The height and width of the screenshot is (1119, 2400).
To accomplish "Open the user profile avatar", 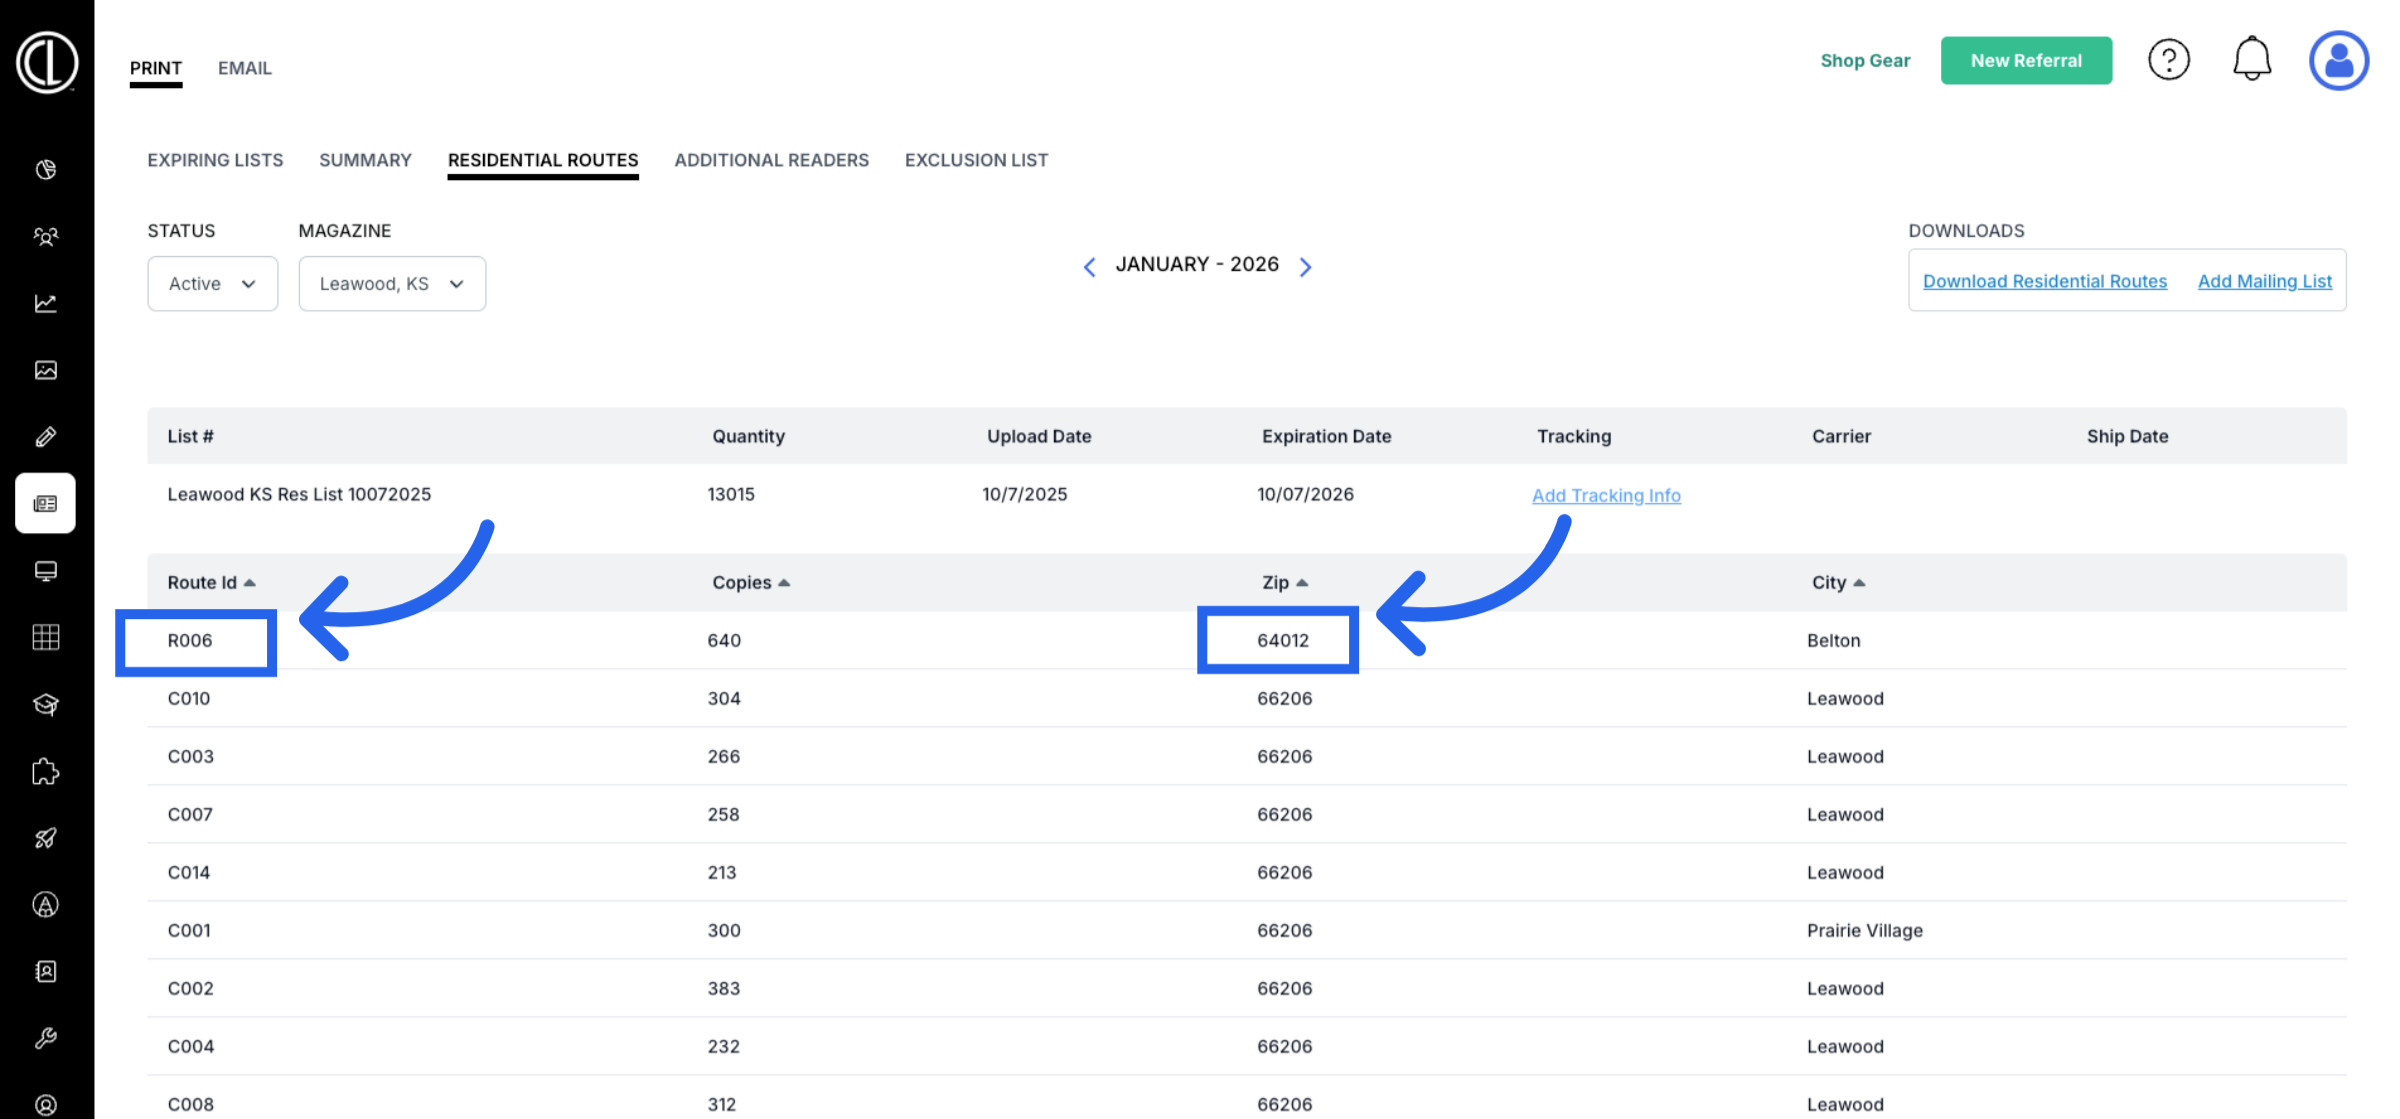I will pyautogui.click(x=2338, y=60).
